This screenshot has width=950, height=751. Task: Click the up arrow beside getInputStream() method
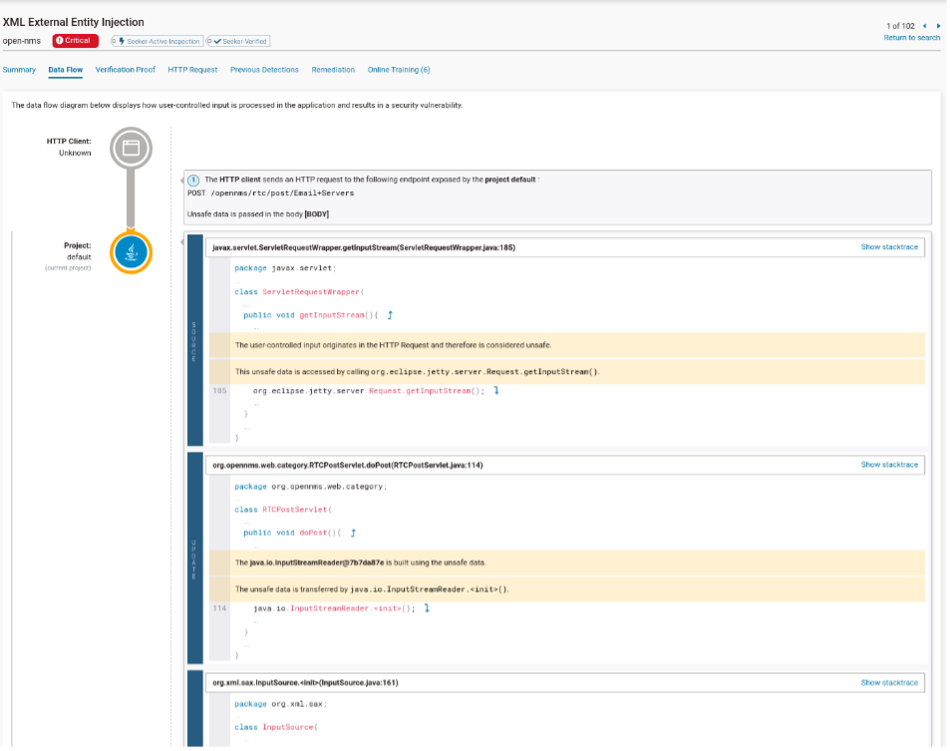pos(390,315)
